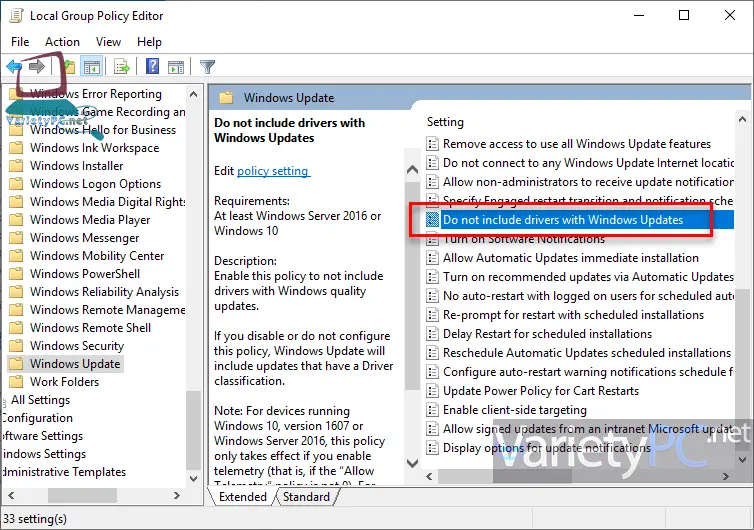Click icon beside Enable client-side targeting
The image size is (754, 530).
[433, 410]
